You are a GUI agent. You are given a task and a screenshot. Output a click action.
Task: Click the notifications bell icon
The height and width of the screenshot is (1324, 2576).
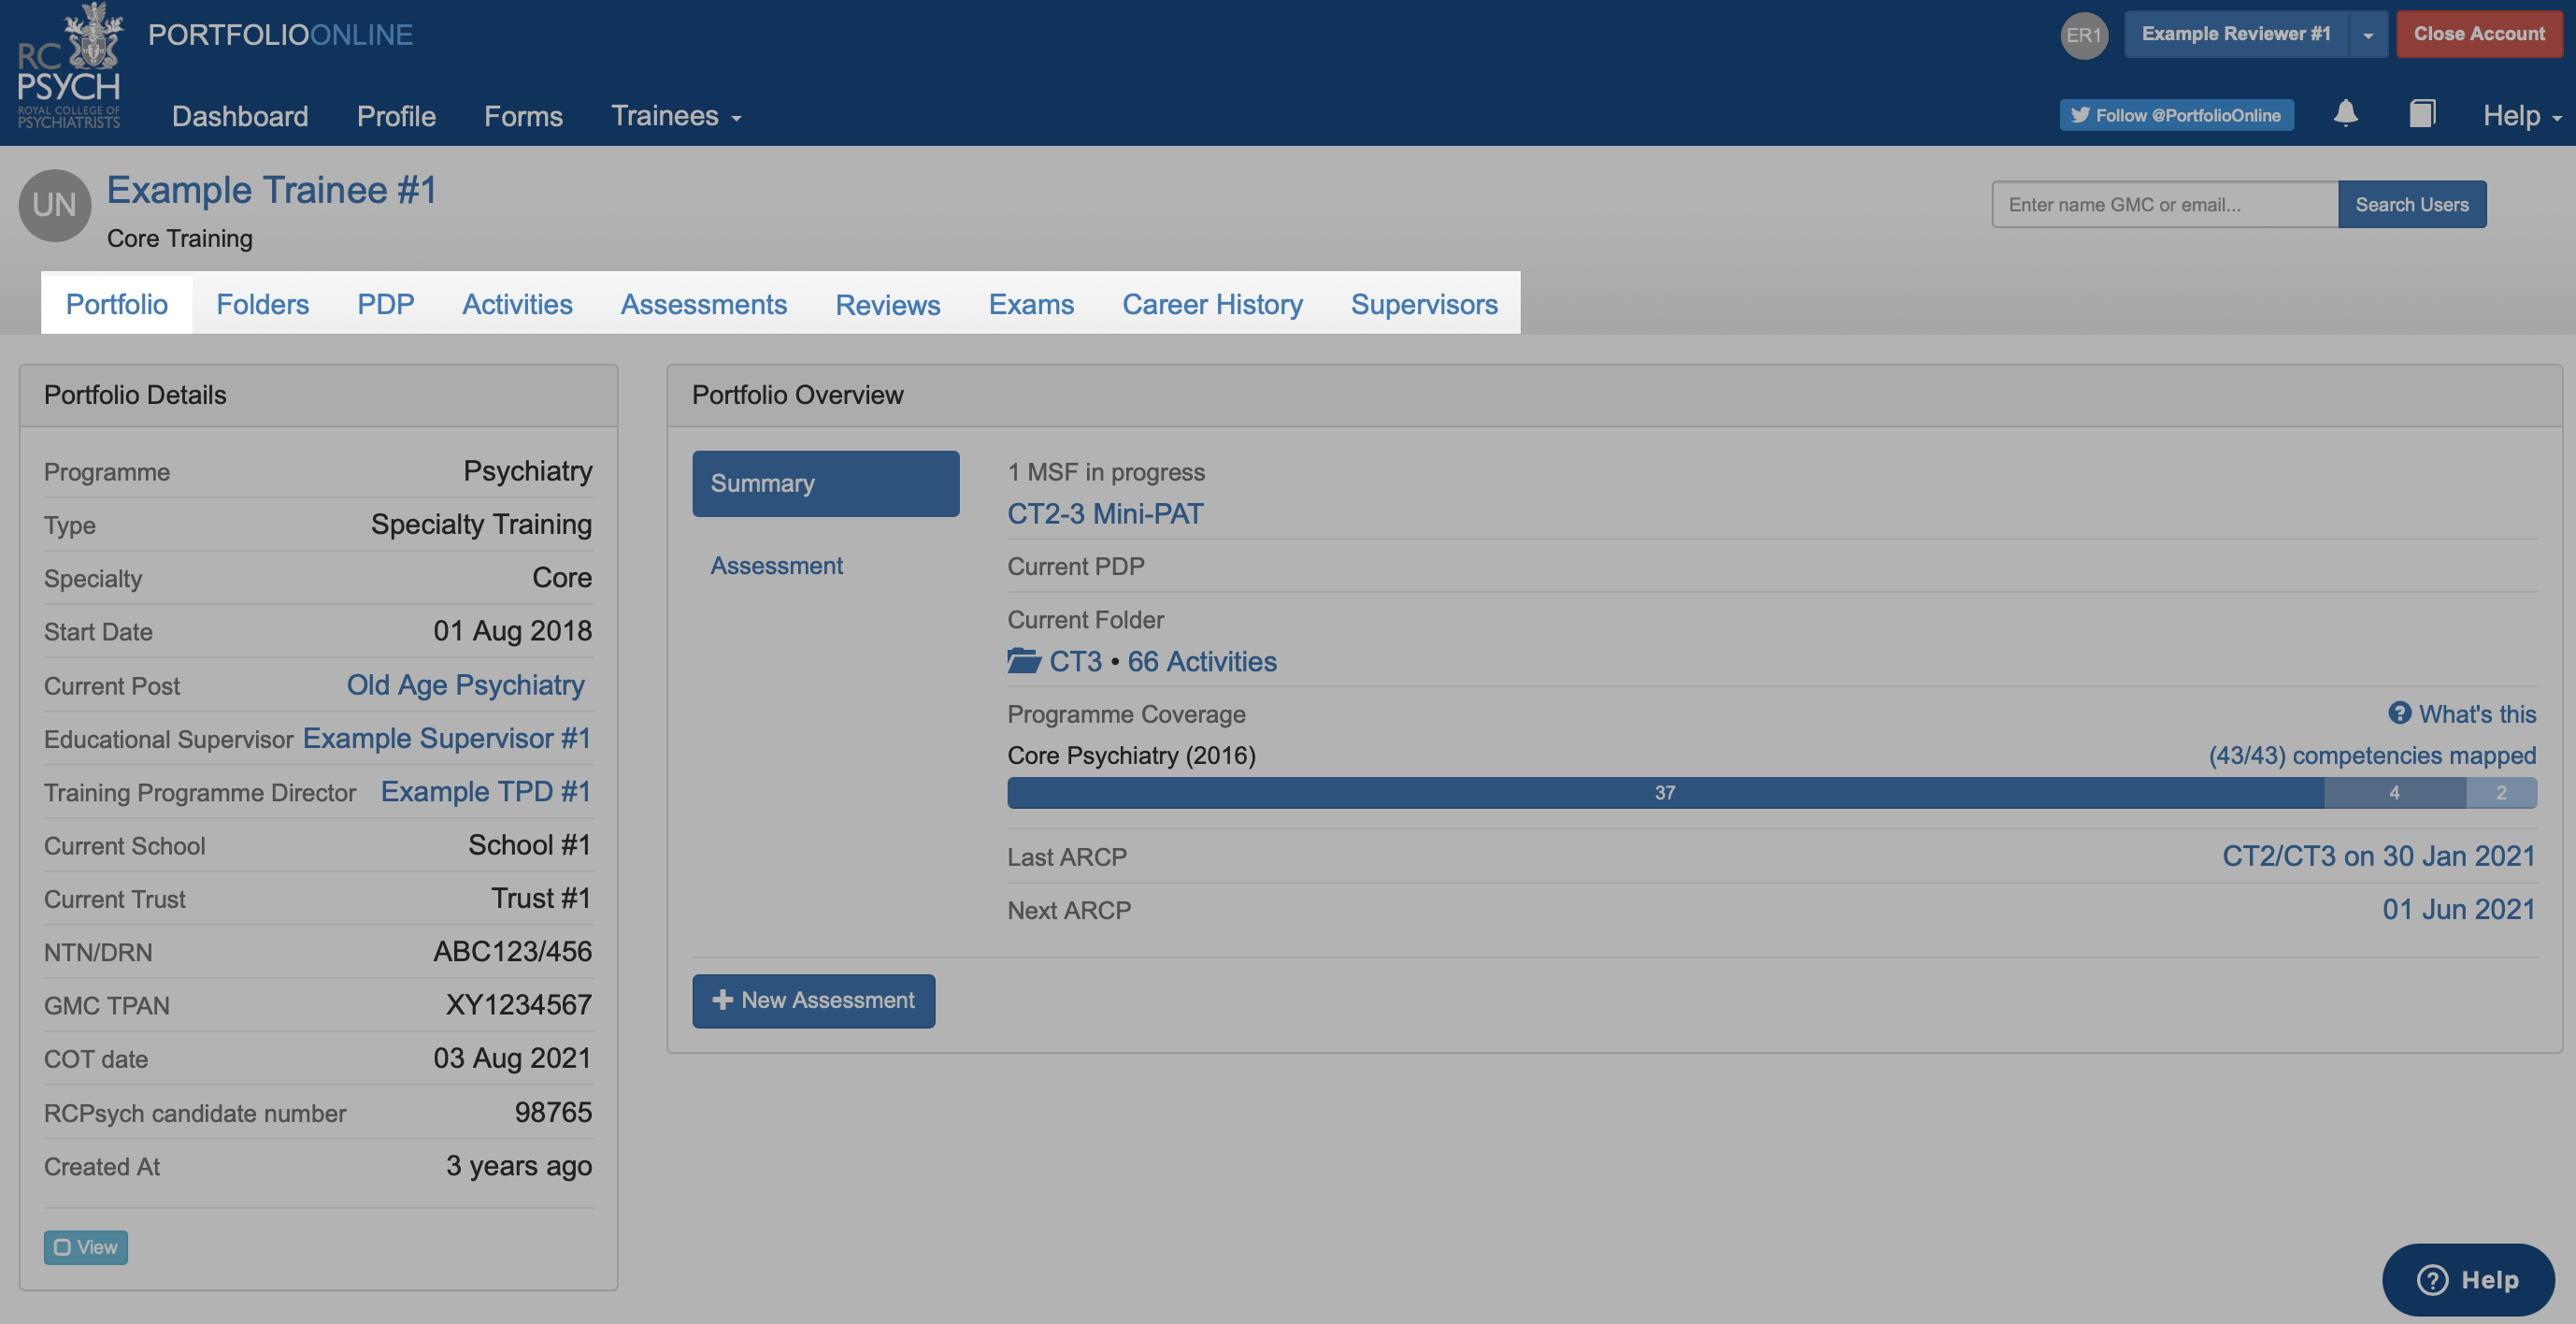[x=2345, y=114]
